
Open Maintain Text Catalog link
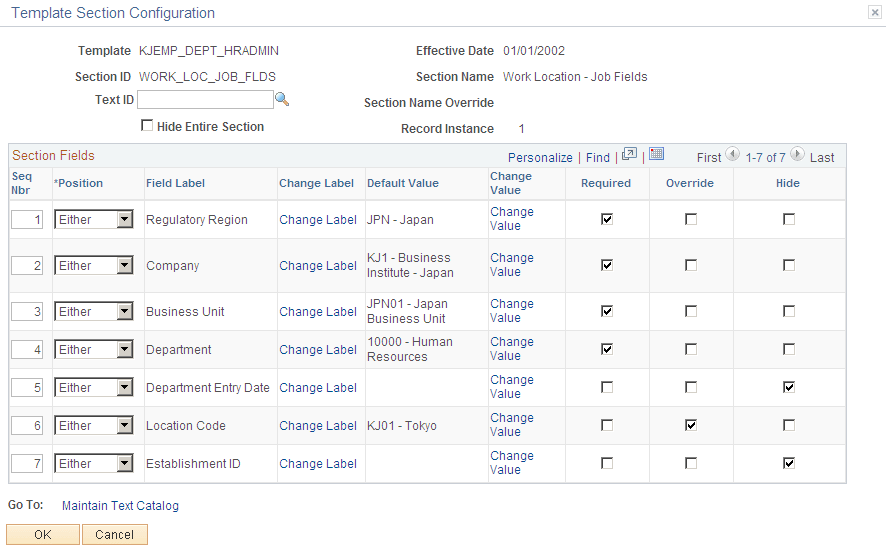(x=120, y=506)
